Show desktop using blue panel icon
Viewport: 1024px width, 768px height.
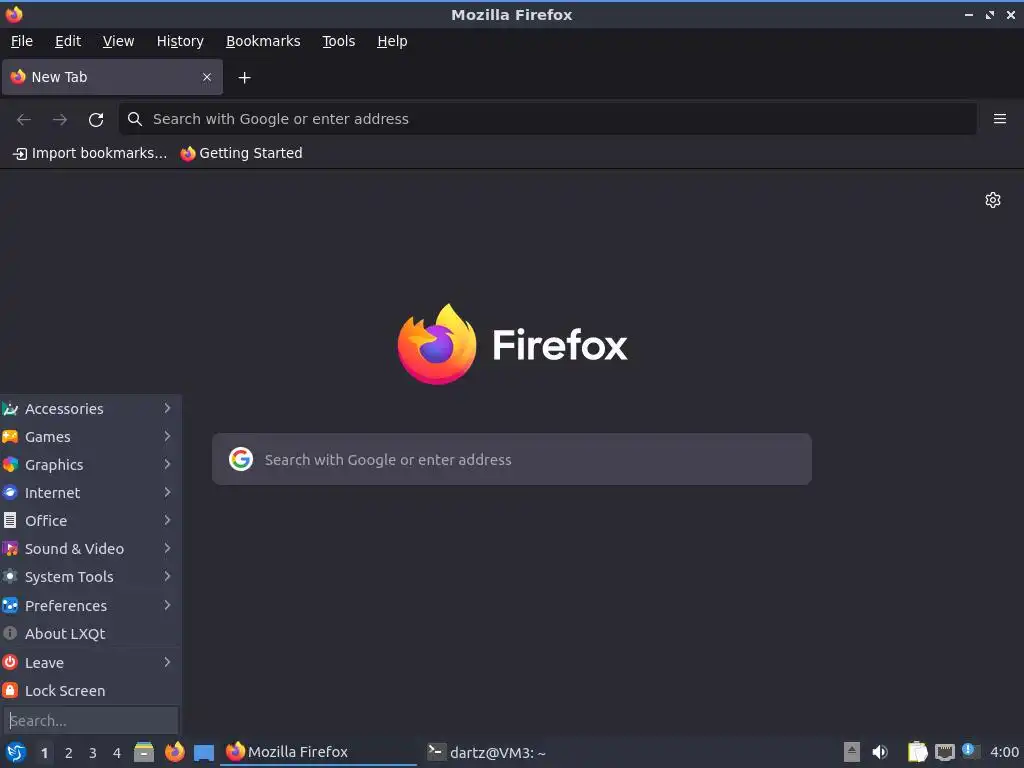point(204,752)
